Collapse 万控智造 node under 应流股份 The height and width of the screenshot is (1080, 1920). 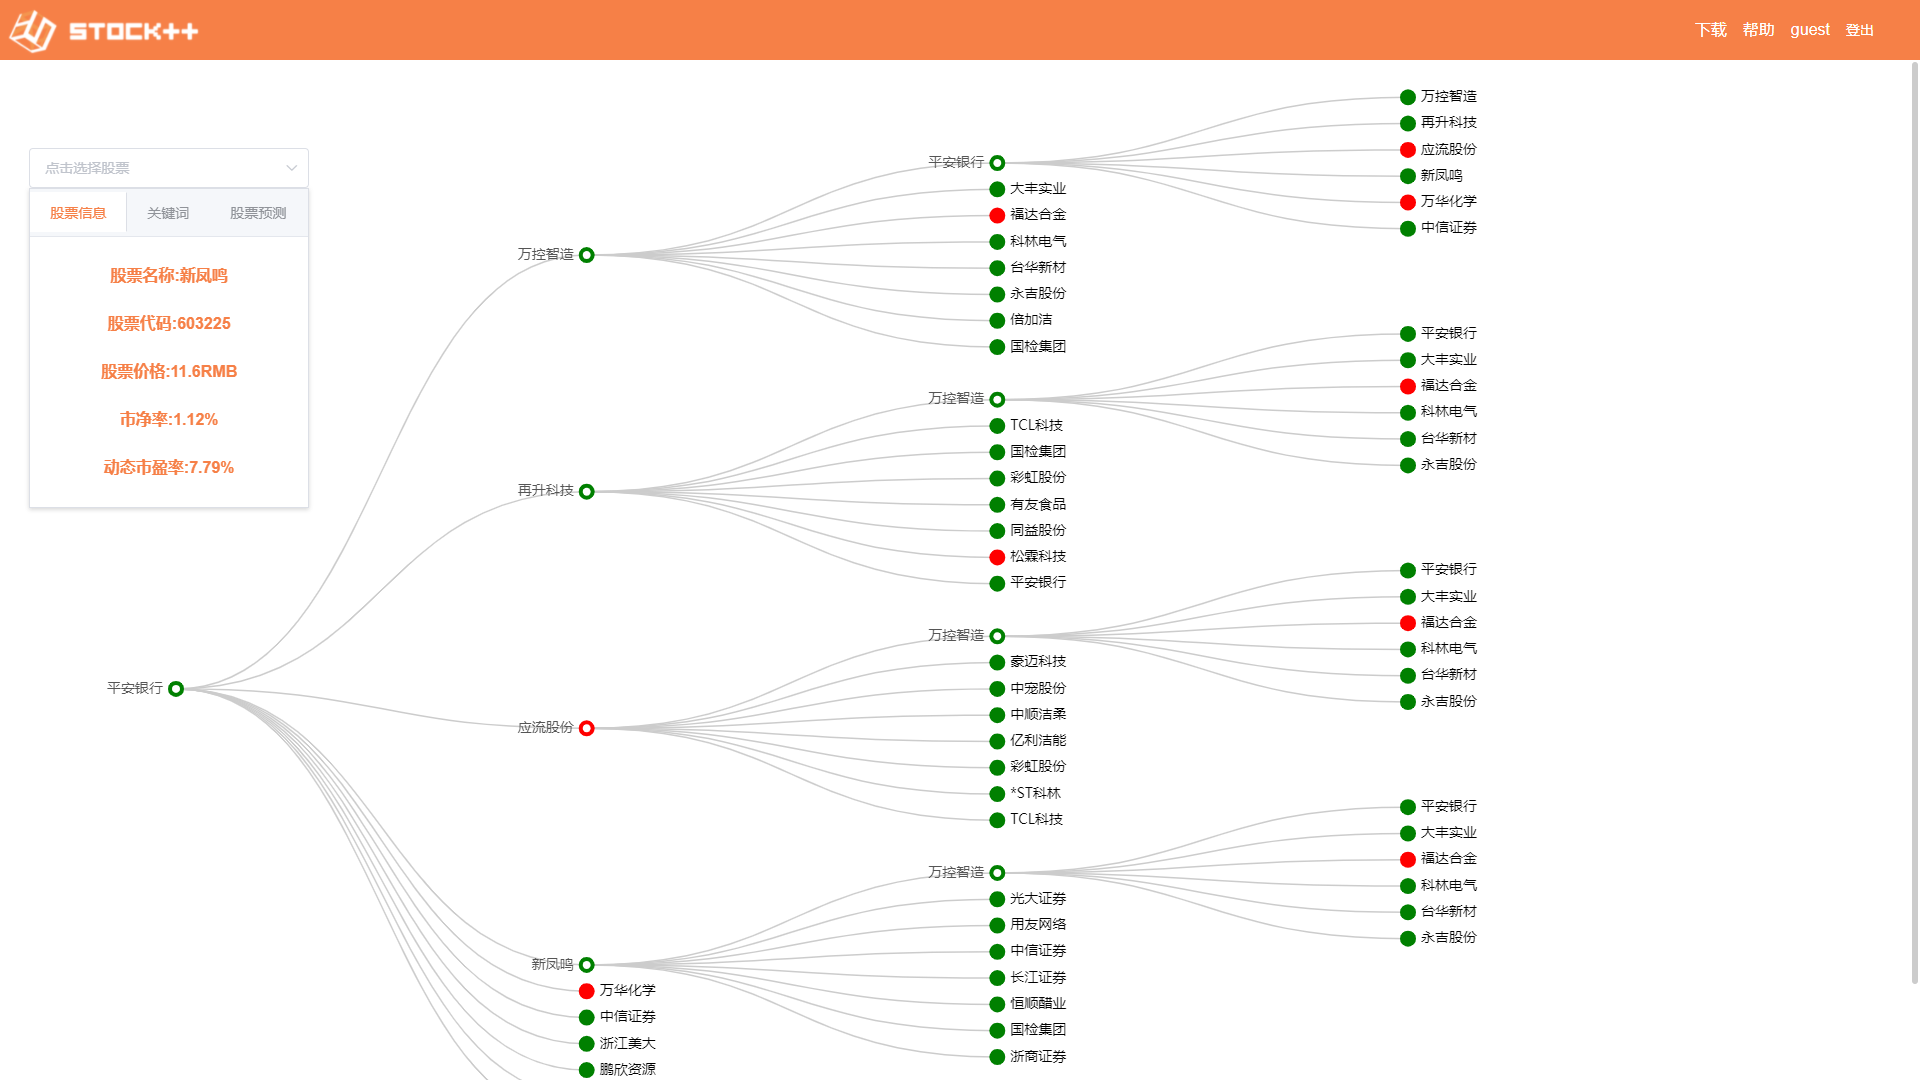pyautogui.click(x=997, y=636)
